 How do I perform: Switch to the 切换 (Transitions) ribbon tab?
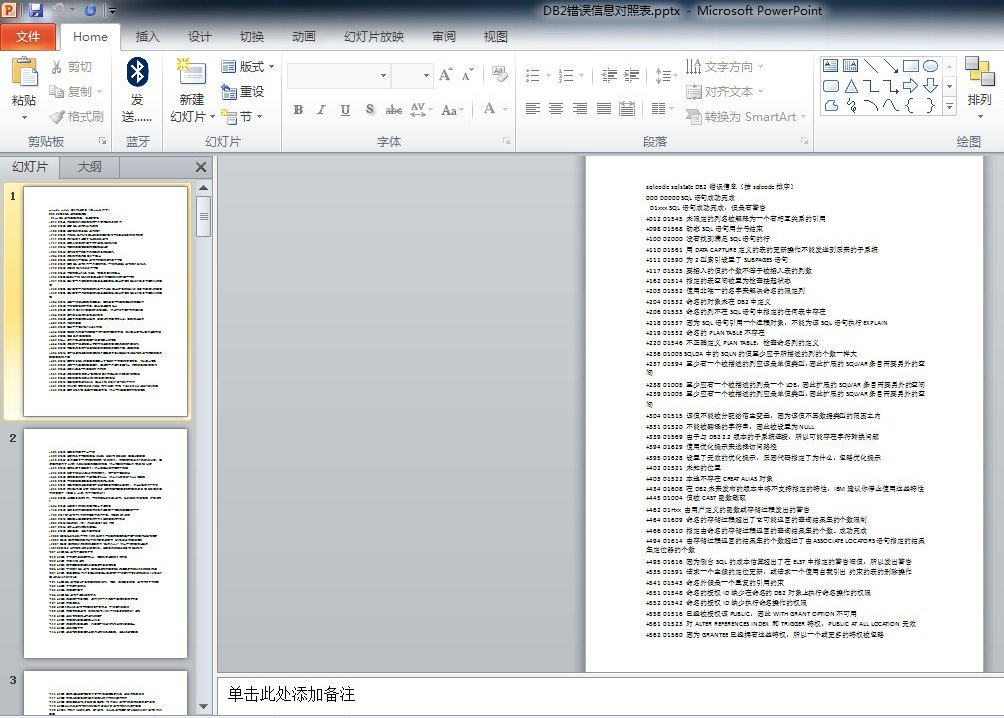[x=252, y=37]
